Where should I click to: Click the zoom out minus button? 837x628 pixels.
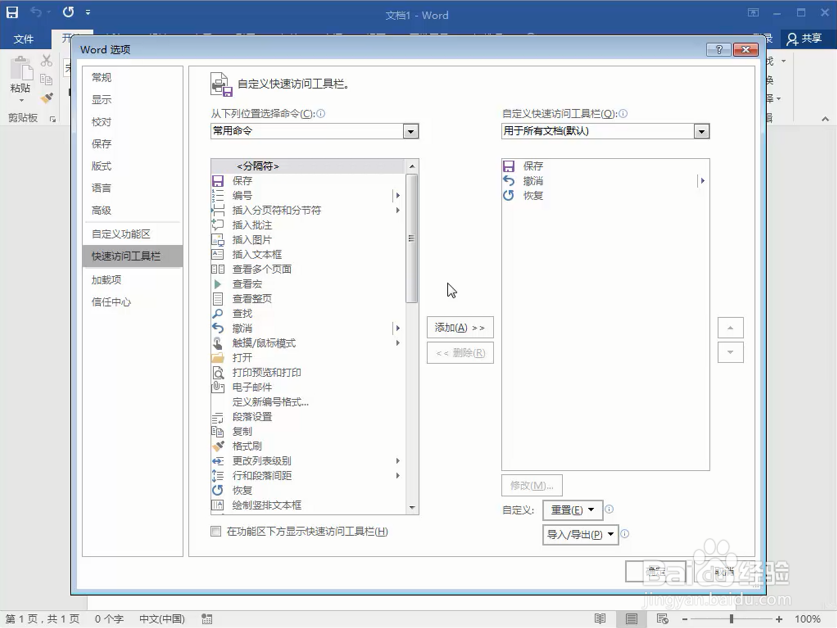[685, 619]
